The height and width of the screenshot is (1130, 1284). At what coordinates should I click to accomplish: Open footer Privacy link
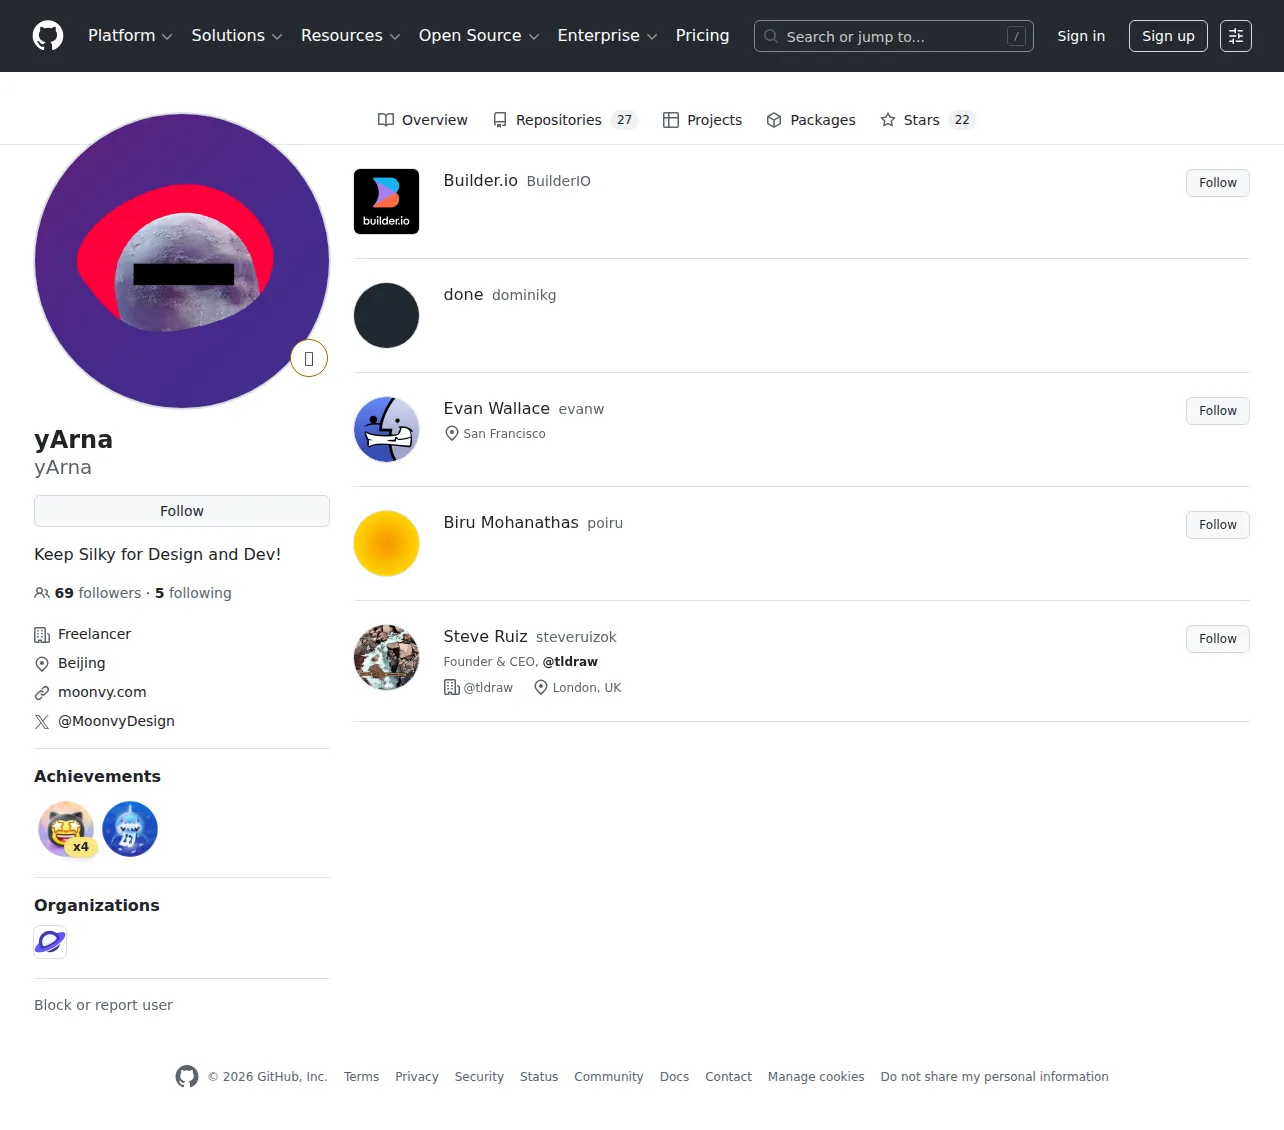pos(417,1077)
